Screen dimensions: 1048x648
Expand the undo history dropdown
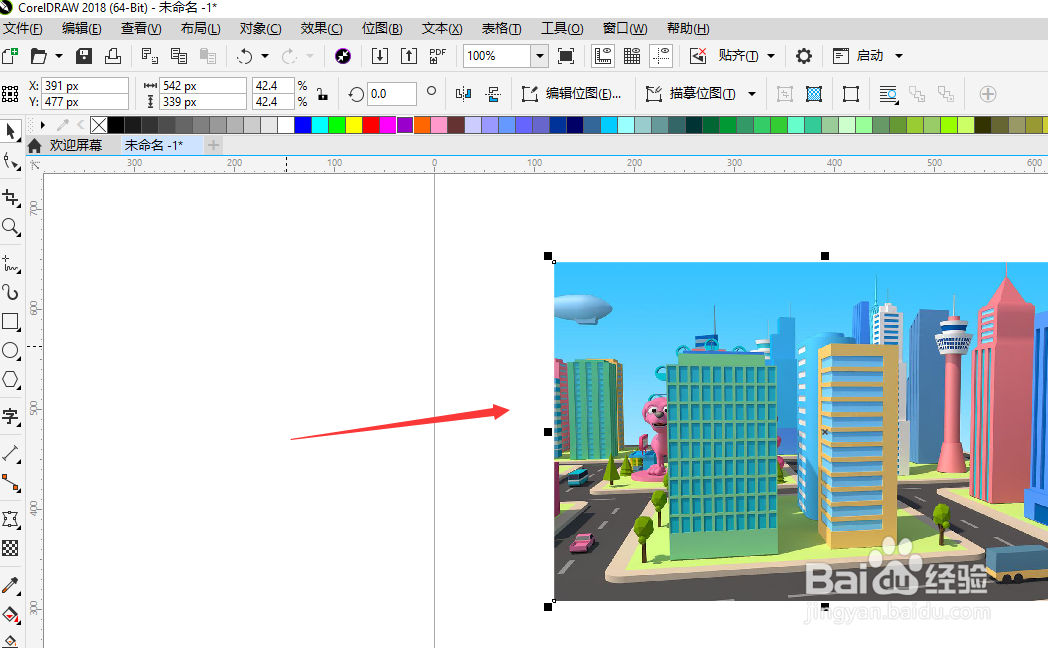point(265,56)
